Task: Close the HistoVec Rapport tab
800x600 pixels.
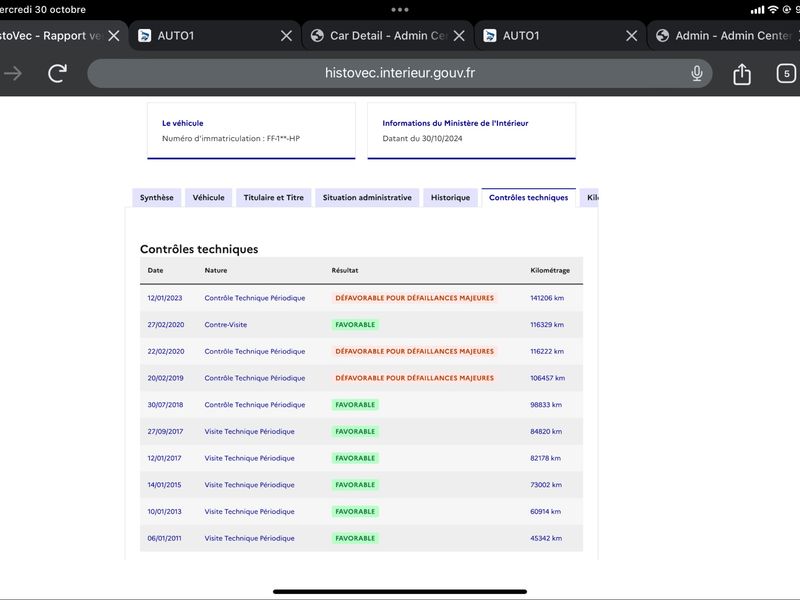Action: (114, 36)
